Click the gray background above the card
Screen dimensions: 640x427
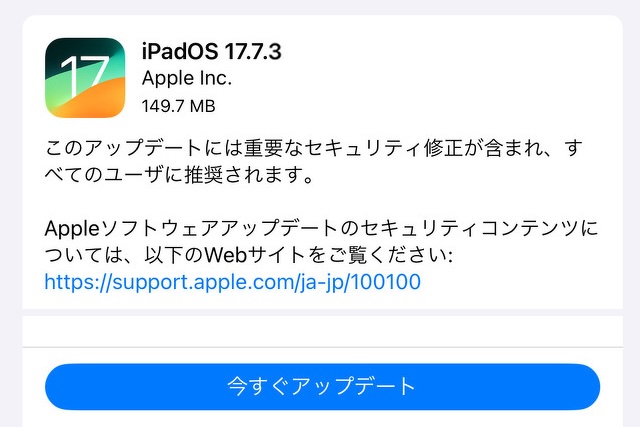tap(320, 7)
